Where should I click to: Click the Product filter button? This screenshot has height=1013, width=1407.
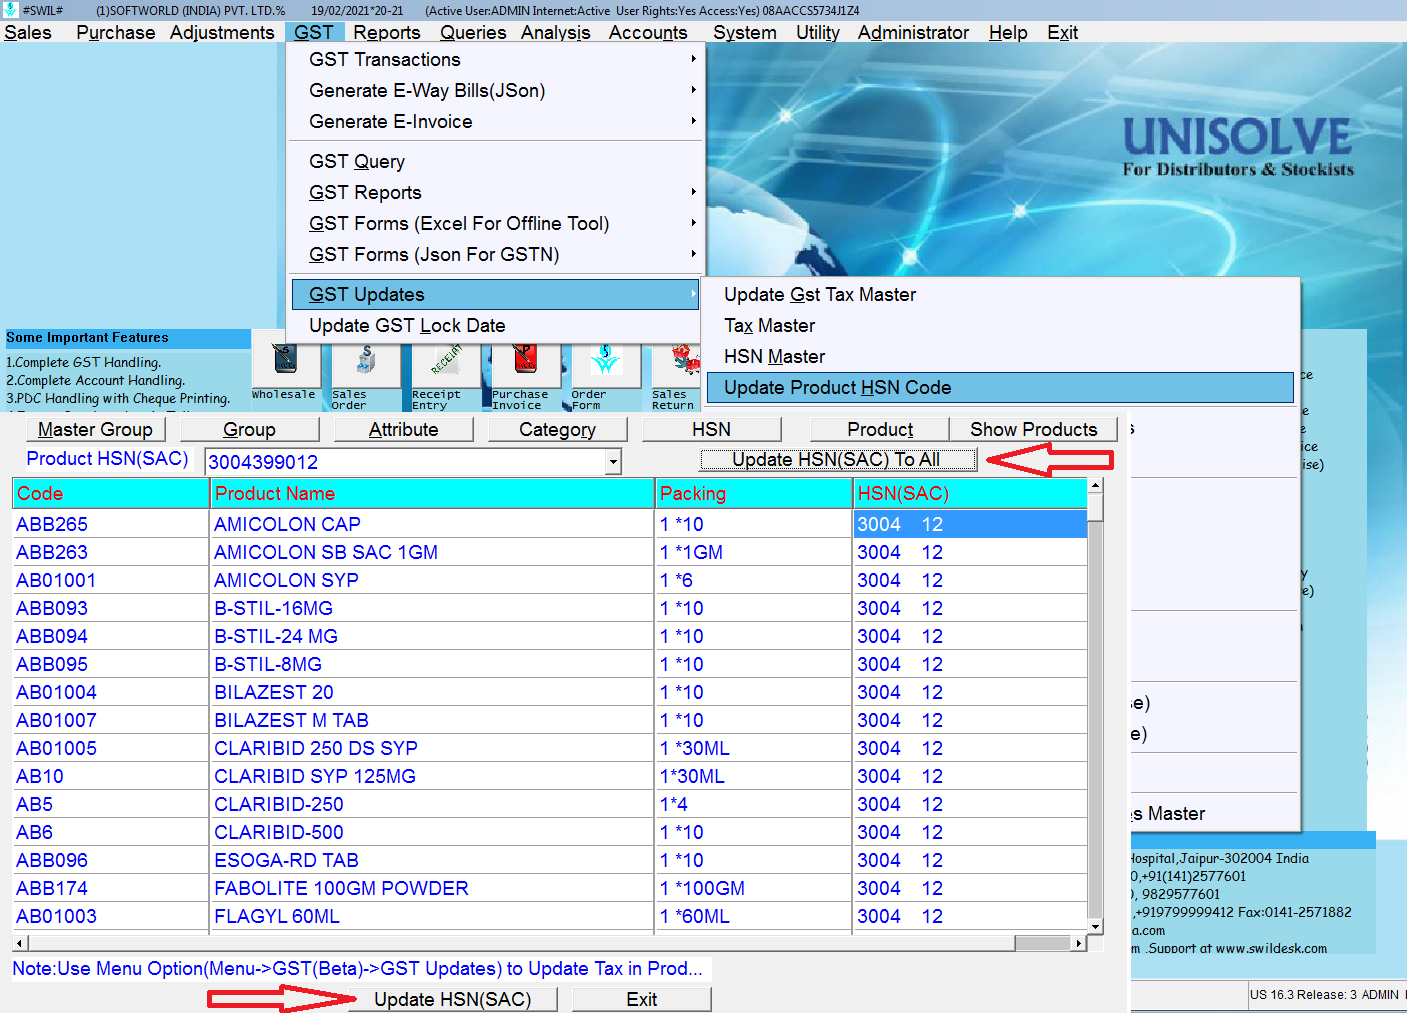(x=880, y=429)
